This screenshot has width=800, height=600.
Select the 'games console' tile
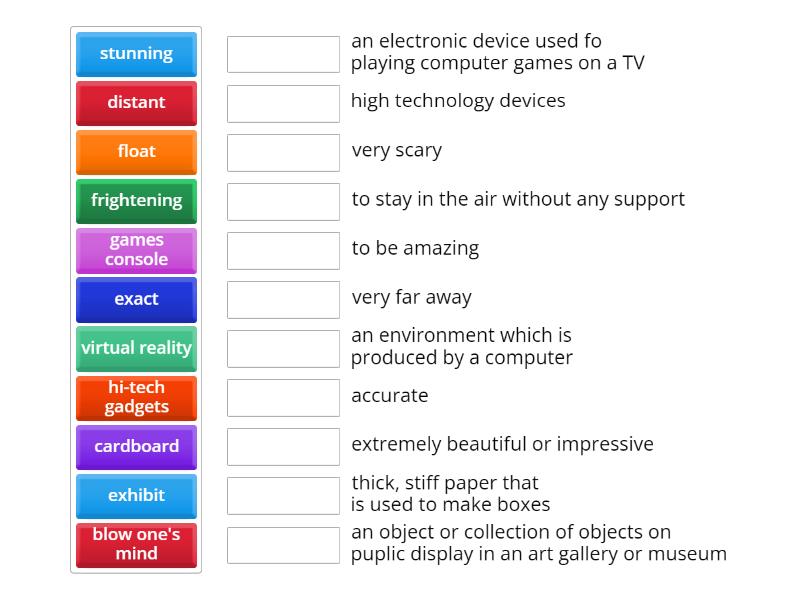tap(136, 250)
